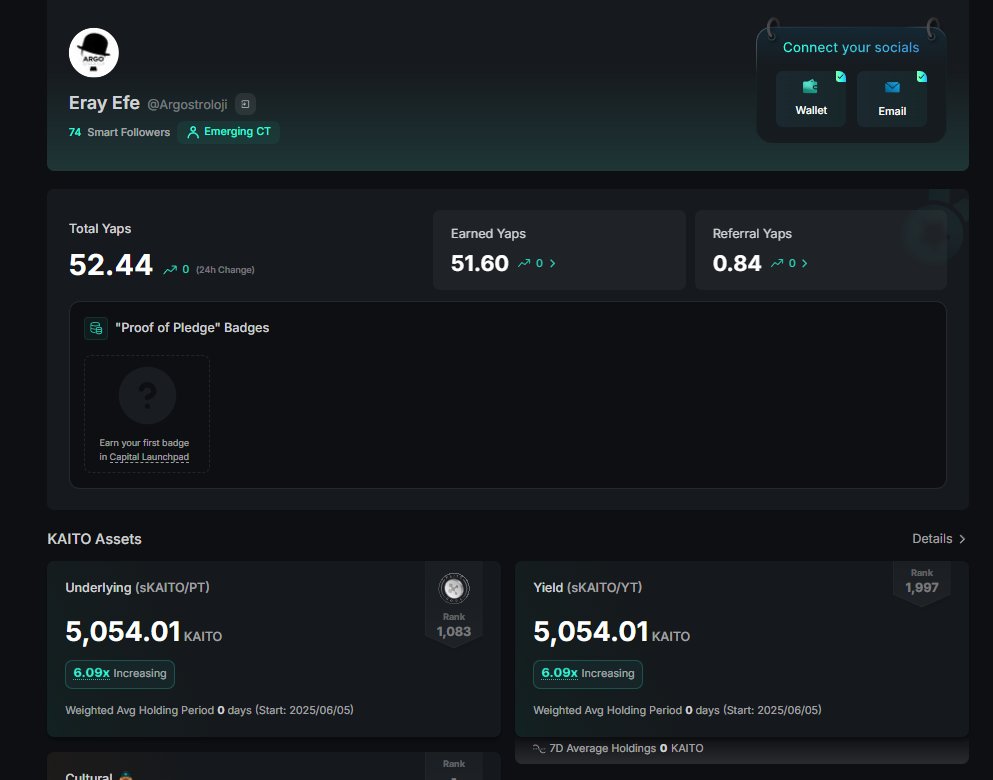The height and width of the screenshot is (780, 993).
Task: Click the Rank 1,997 badge on Yield card
Action: coord(921,582)
